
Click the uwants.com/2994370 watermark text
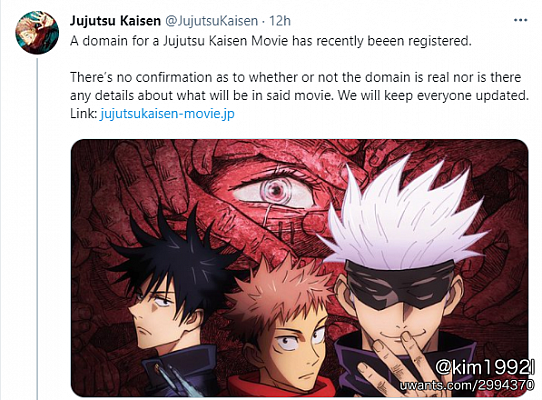point(467,385)
